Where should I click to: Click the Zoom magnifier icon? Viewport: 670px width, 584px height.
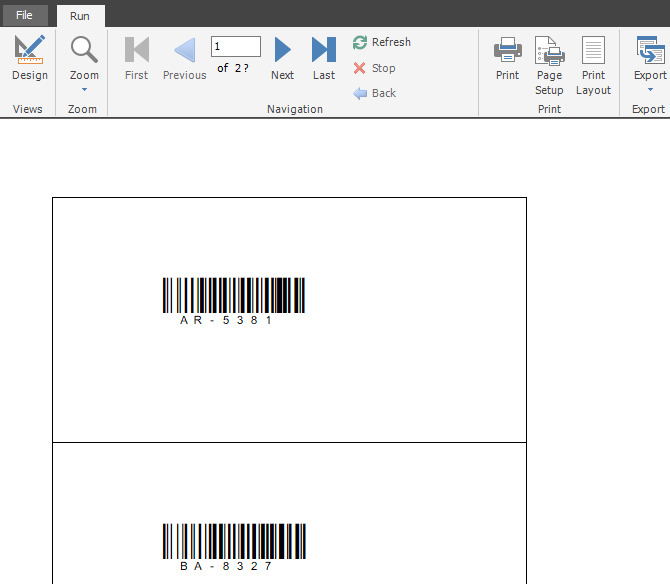[x=84, y=50]
